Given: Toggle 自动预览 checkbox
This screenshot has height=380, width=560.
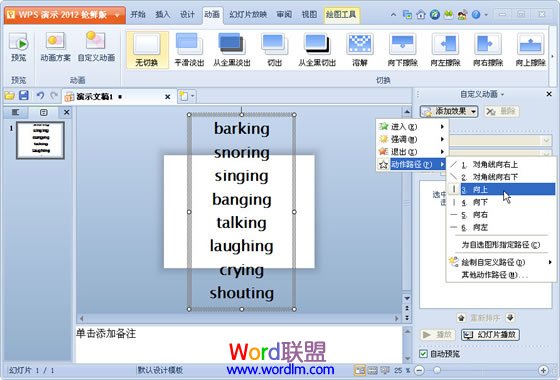Looking at the screenshot, I should point(423,354).
